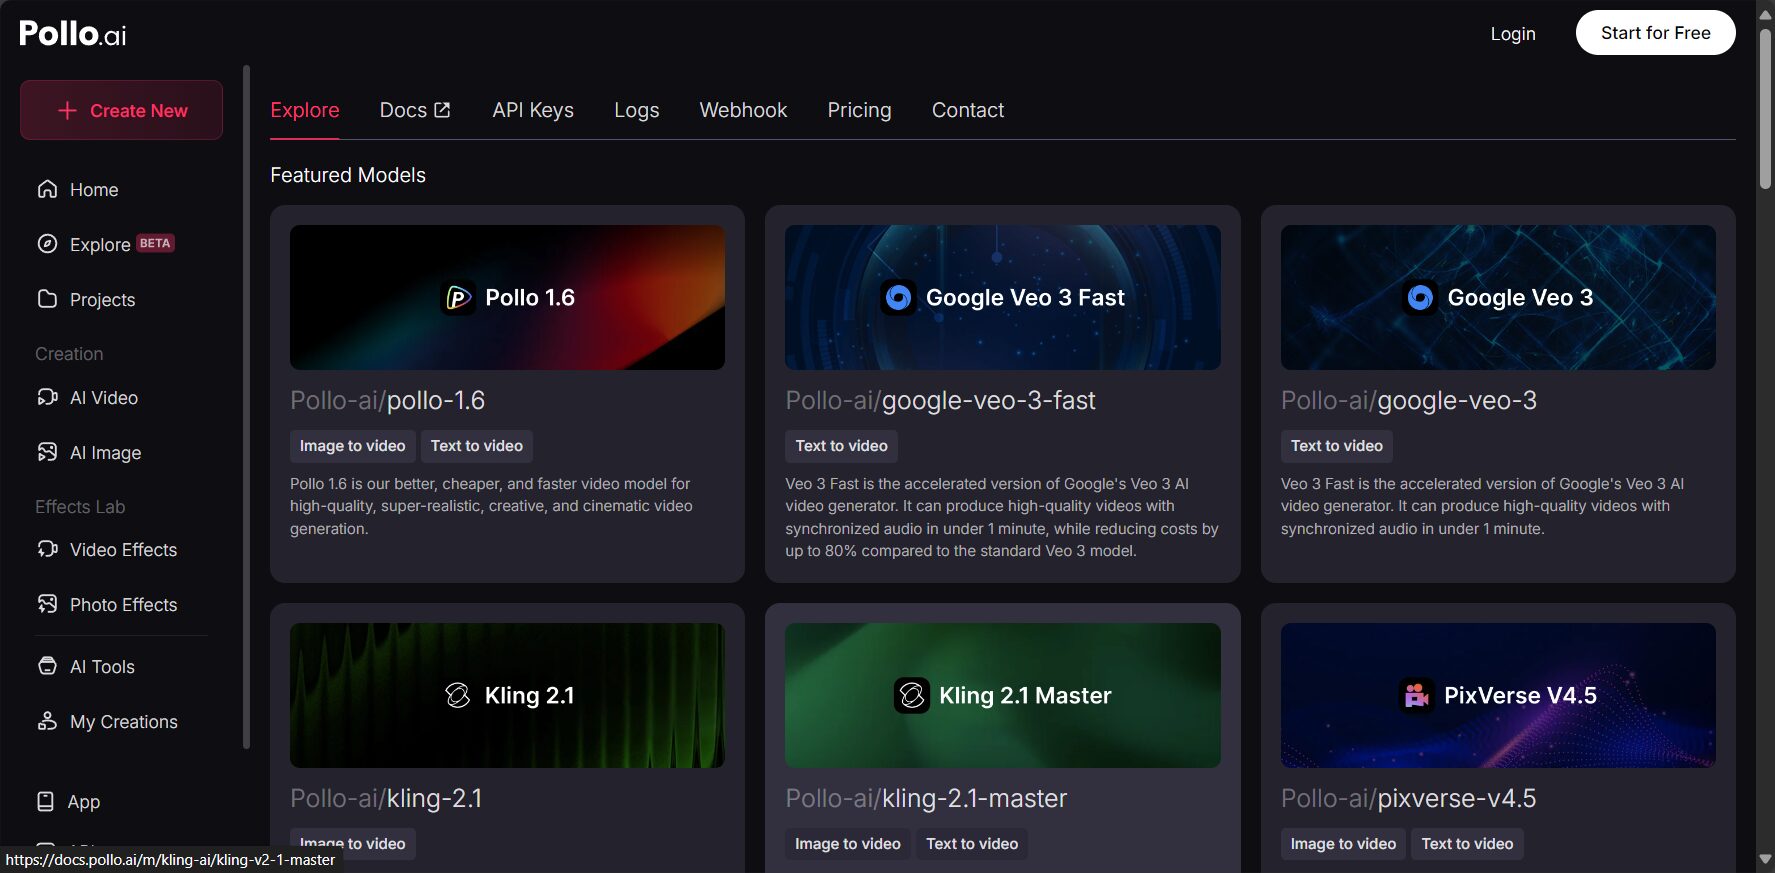
Task: Click the App tablet icon
Action: coord(45,801)
